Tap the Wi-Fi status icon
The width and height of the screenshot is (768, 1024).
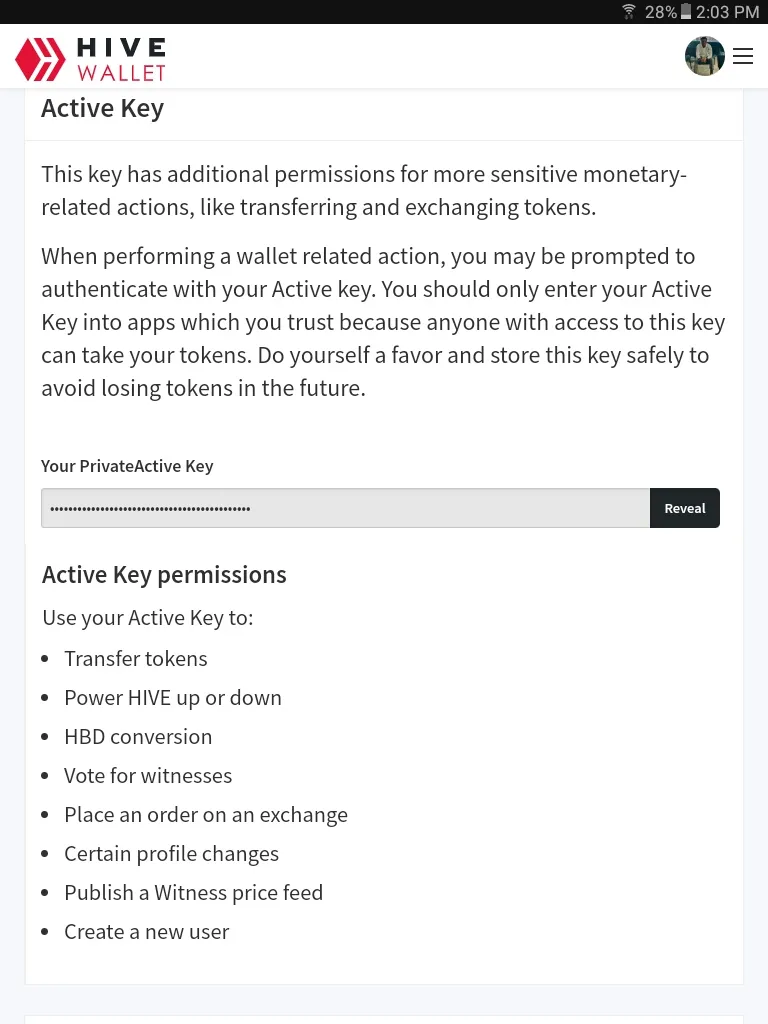[628, 12]
